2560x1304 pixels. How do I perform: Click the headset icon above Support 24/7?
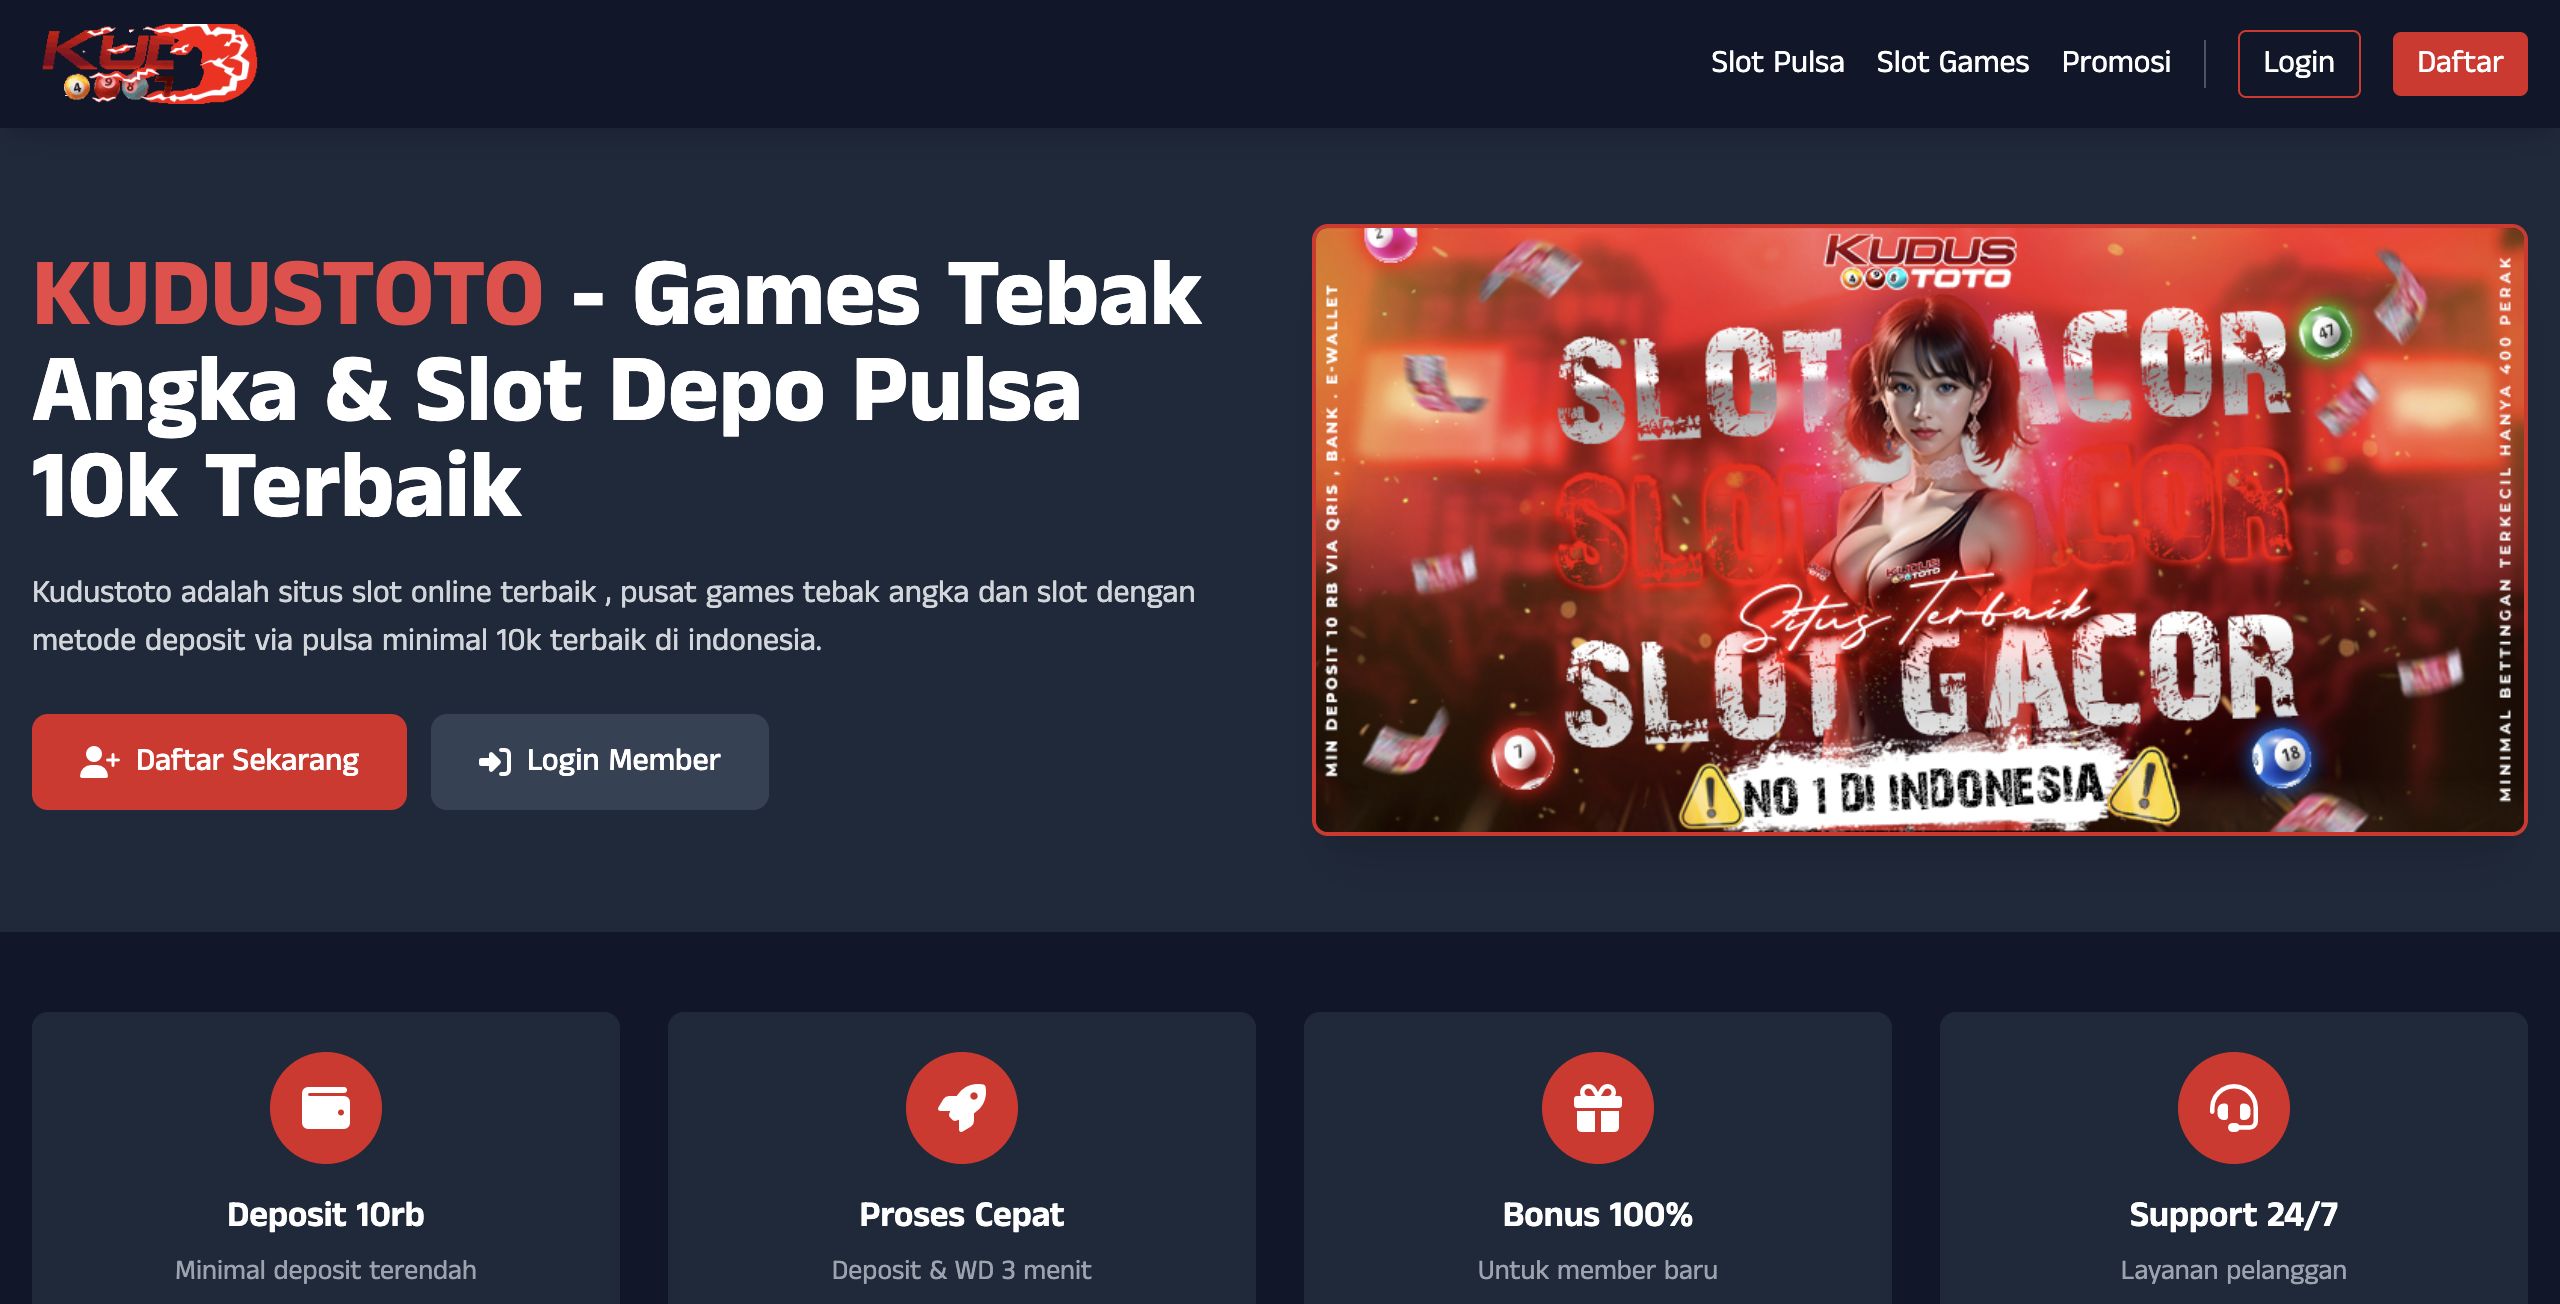click(2234, 1108)
